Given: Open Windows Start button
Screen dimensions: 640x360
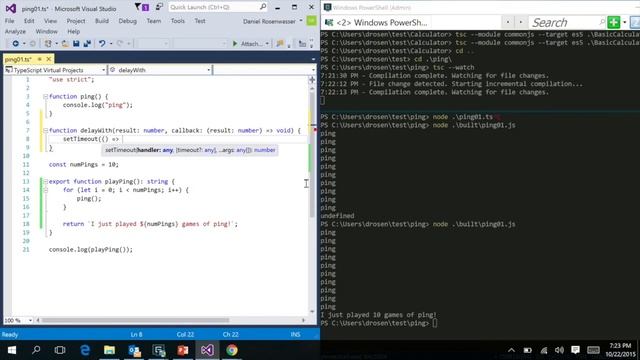Looking at the screenshot, I should 11,350.
